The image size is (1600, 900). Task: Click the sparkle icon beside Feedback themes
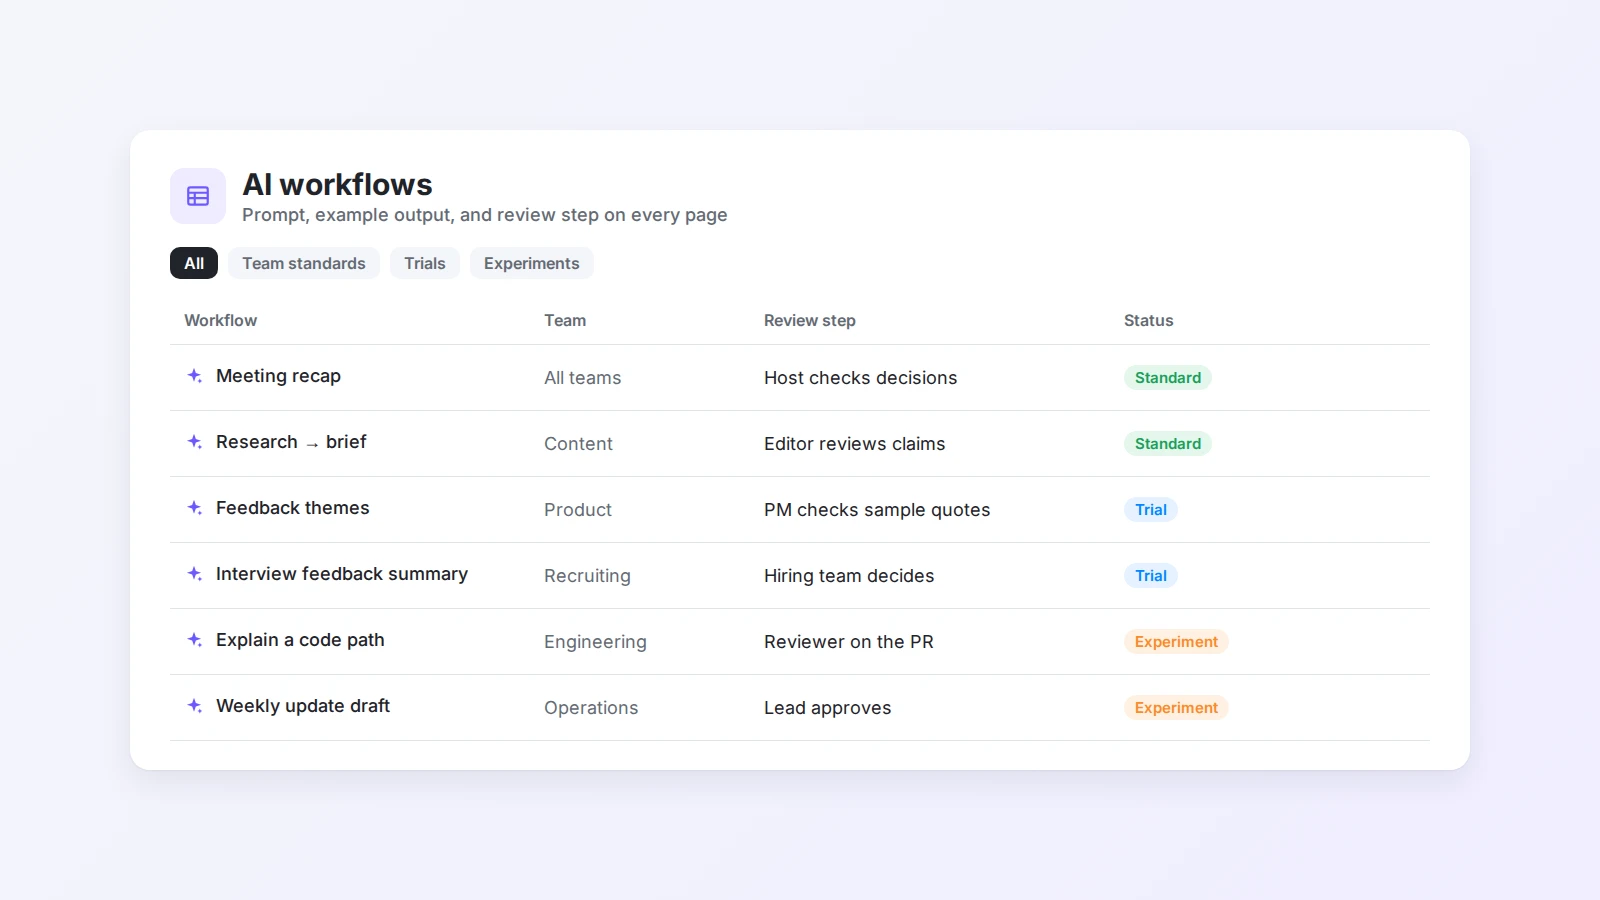point(195,508)
